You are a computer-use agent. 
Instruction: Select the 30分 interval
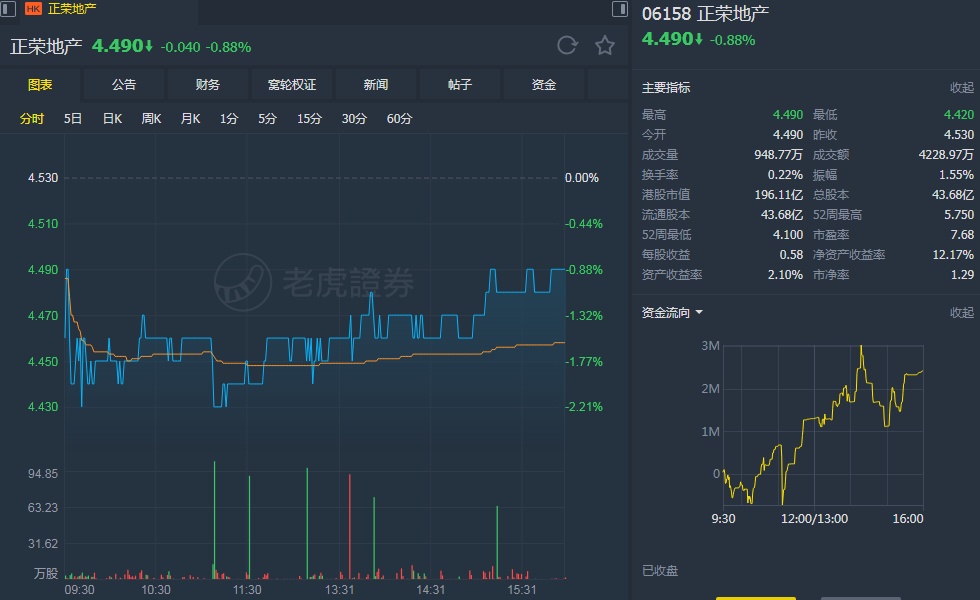[354, 118]
